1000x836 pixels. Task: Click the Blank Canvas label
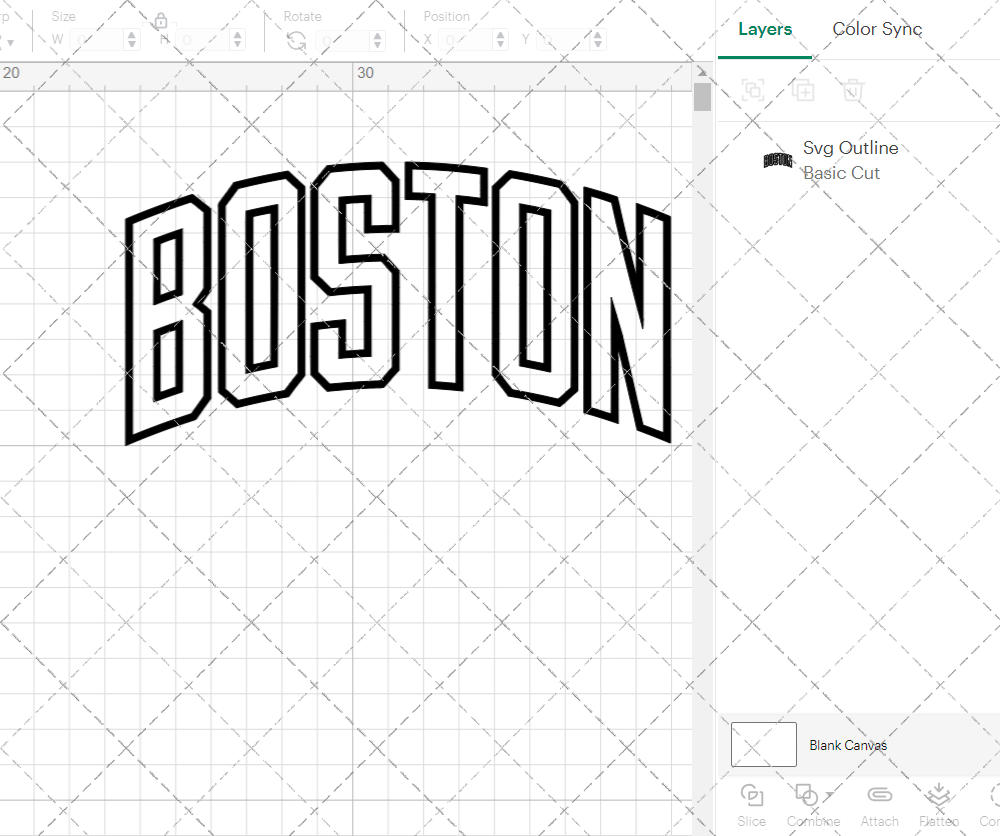[x=848, y=745]
